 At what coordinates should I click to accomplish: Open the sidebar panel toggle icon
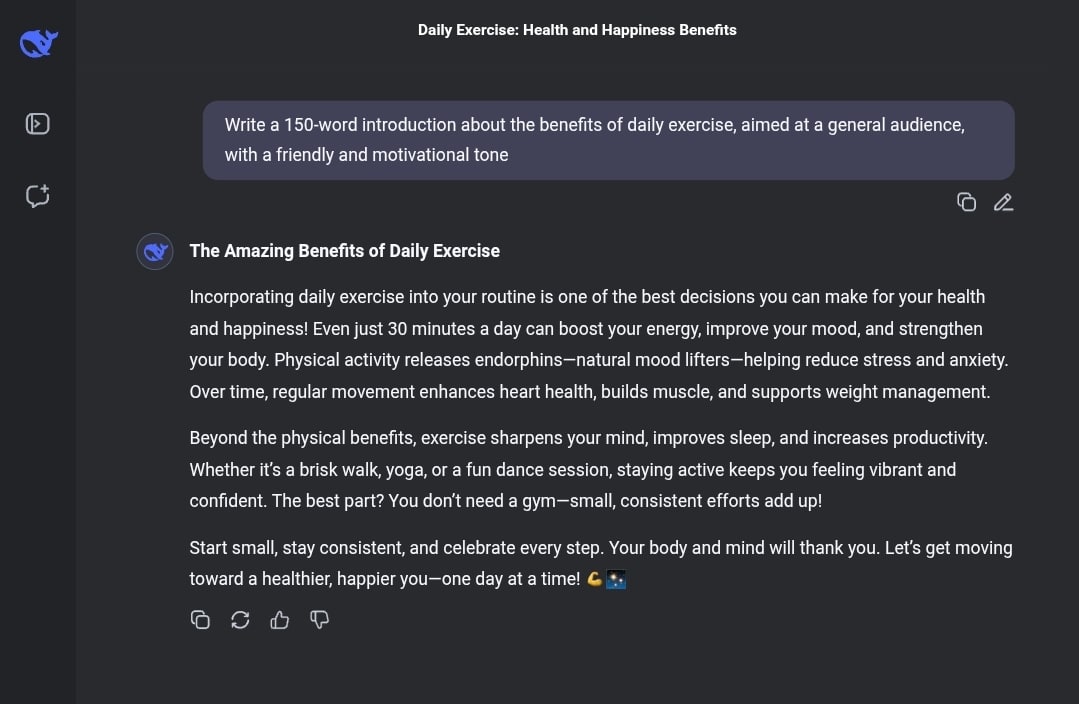[37, 124]
